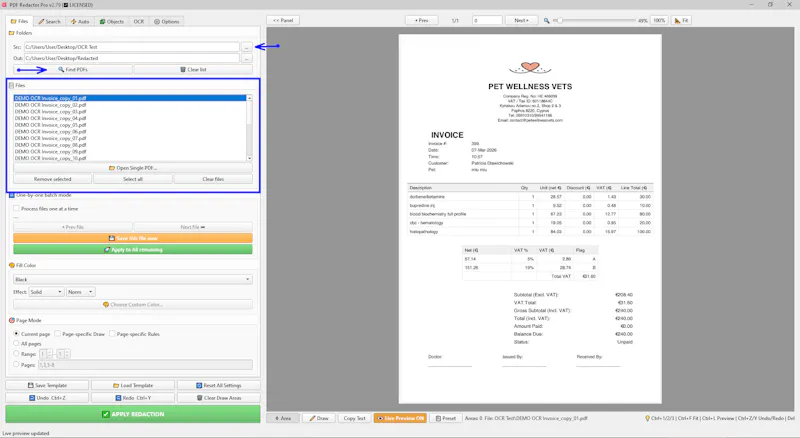
Task: Select the Pages radio button
Action: [x=16, y=364]
